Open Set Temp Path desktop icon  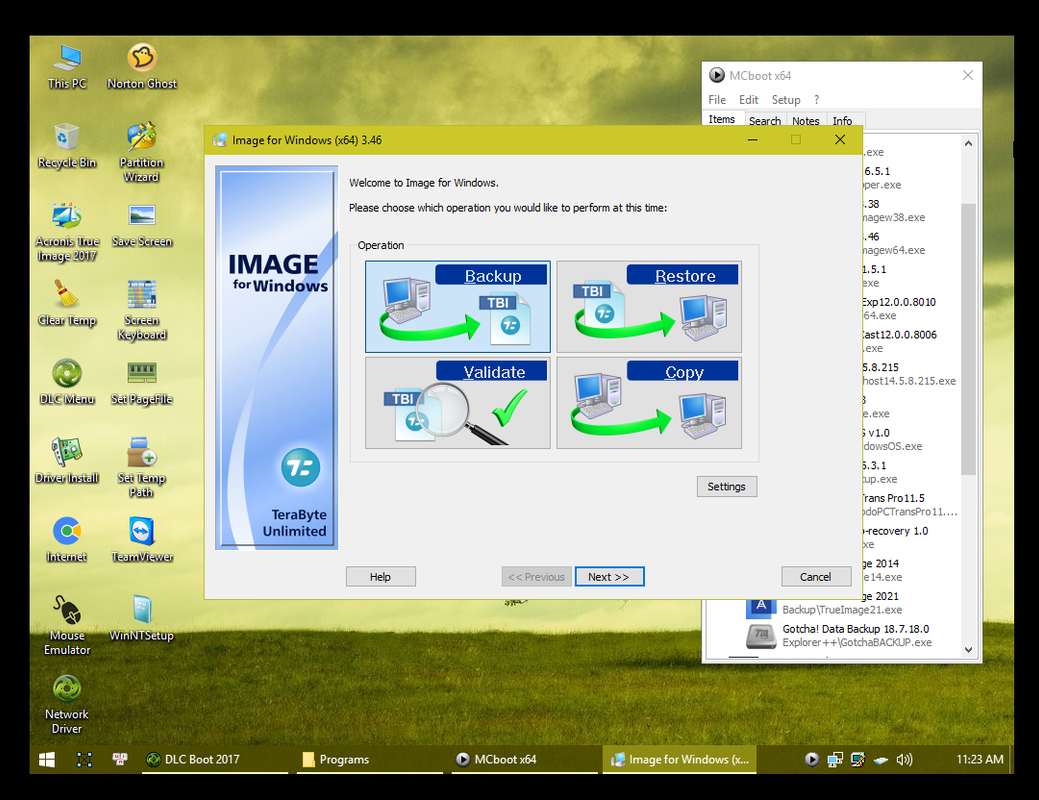[141, 467]
